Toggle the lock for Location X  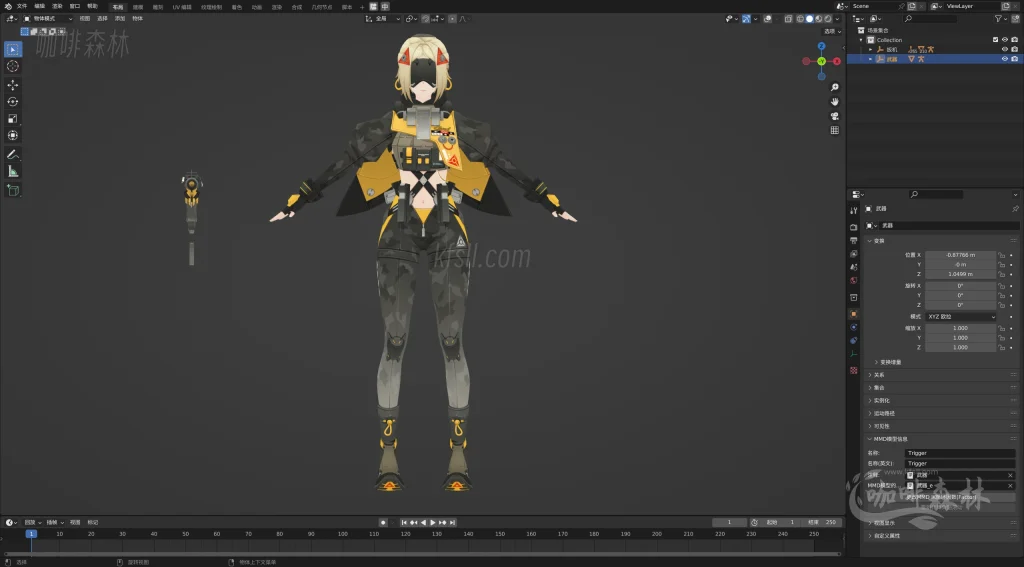click(1002, 255)
